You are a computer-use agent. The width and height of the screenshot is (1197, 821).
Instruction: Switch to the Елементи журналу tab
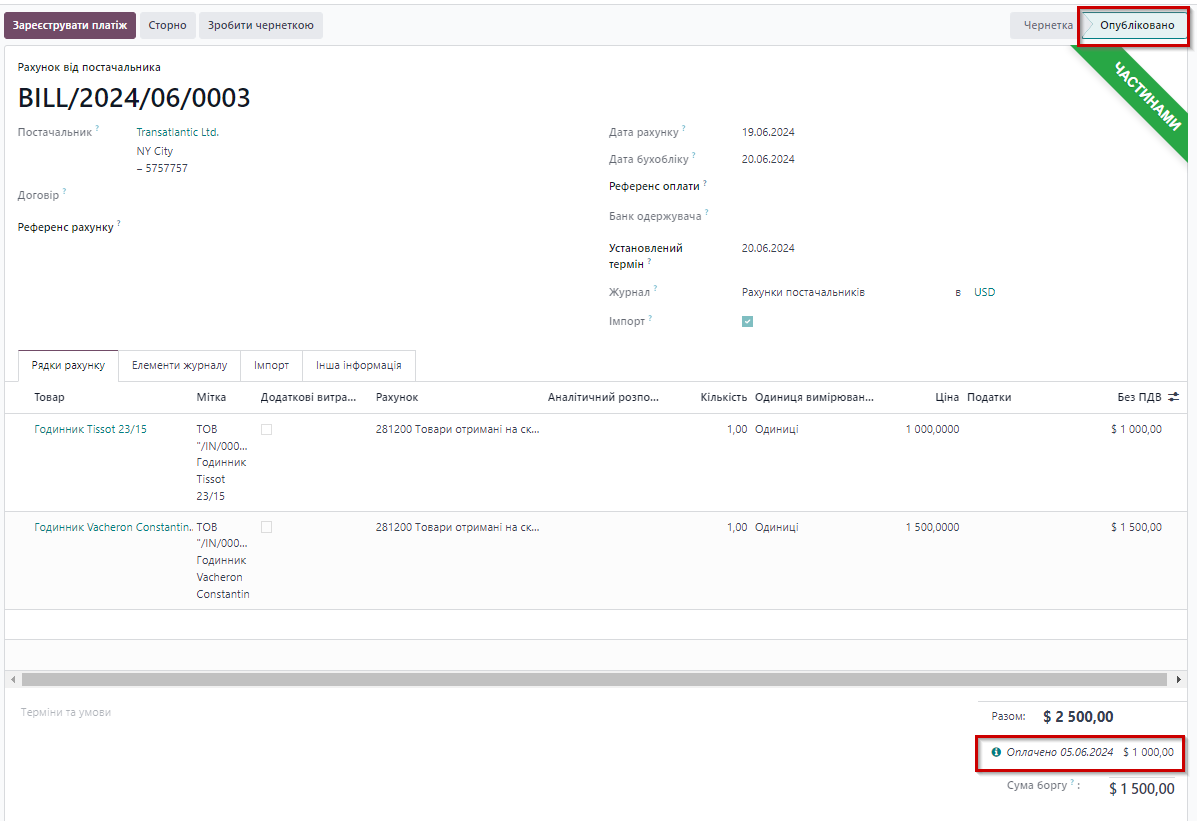[x=179, y=366]
